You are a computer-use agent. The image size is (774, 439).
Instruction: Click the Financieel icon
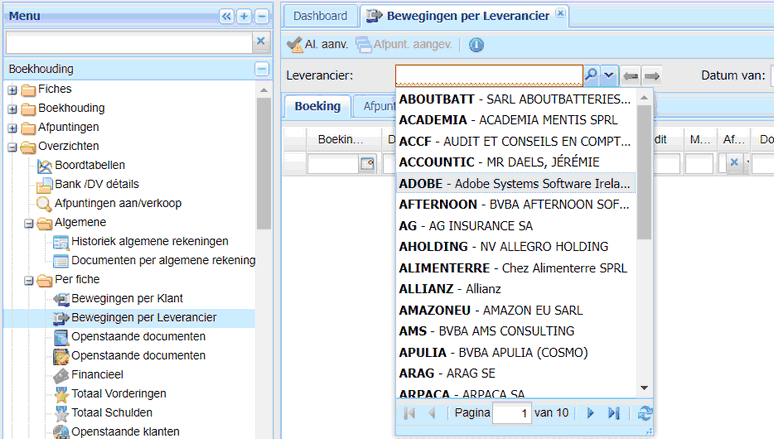coord(61,375)
